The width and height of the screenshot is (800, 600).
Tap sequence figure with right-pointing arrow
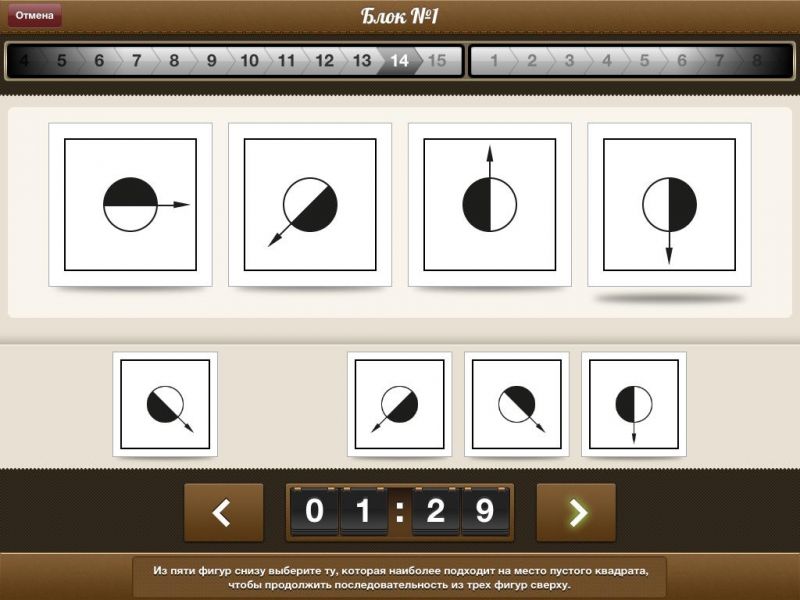pyautogui.click(x=130, y=204)
